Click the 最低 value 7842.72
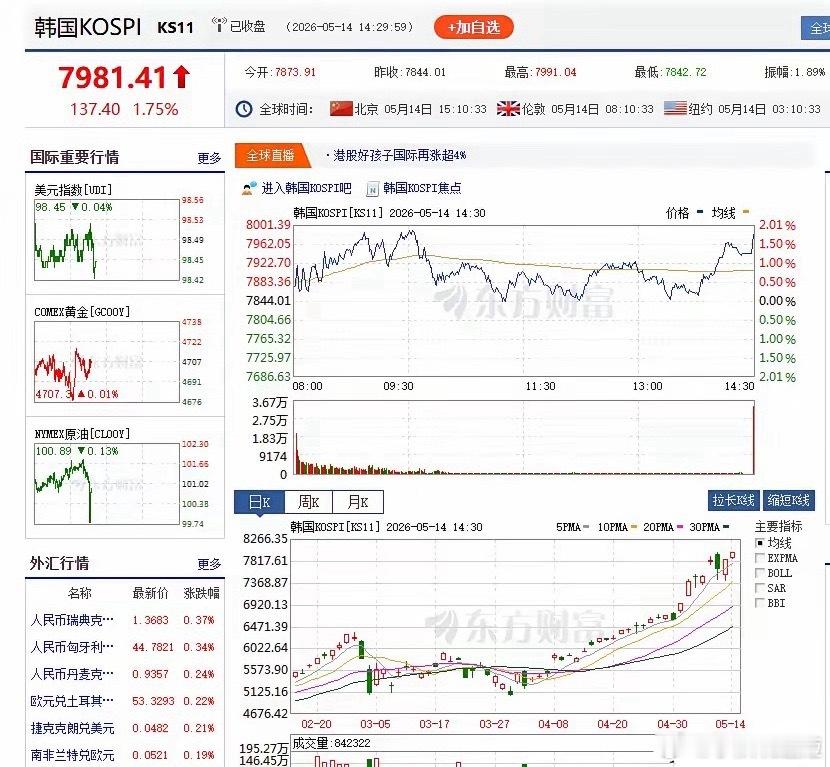 (685, 73)
